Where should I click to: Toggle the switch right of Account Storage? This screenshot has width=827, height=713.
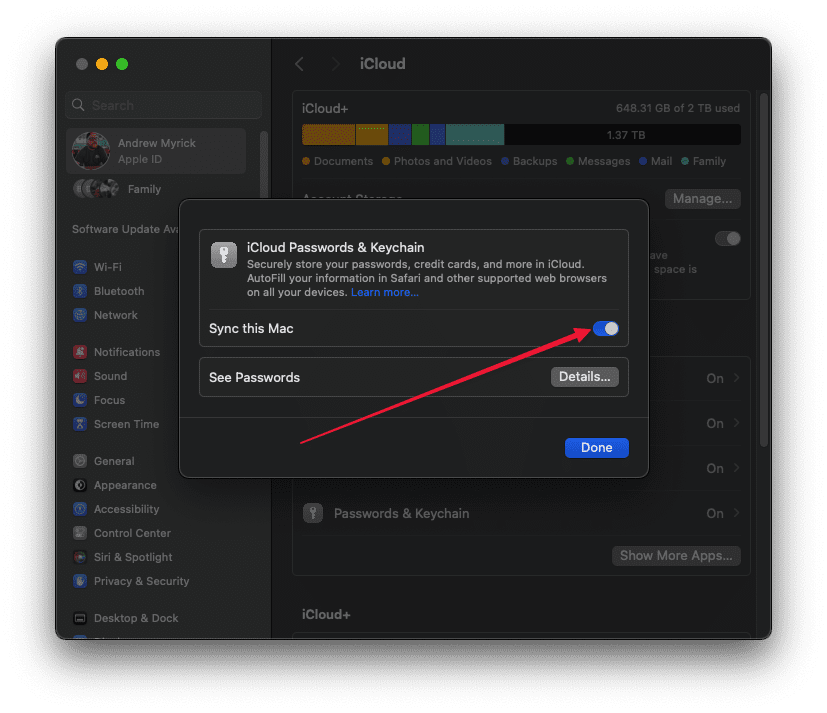point(728,238)
